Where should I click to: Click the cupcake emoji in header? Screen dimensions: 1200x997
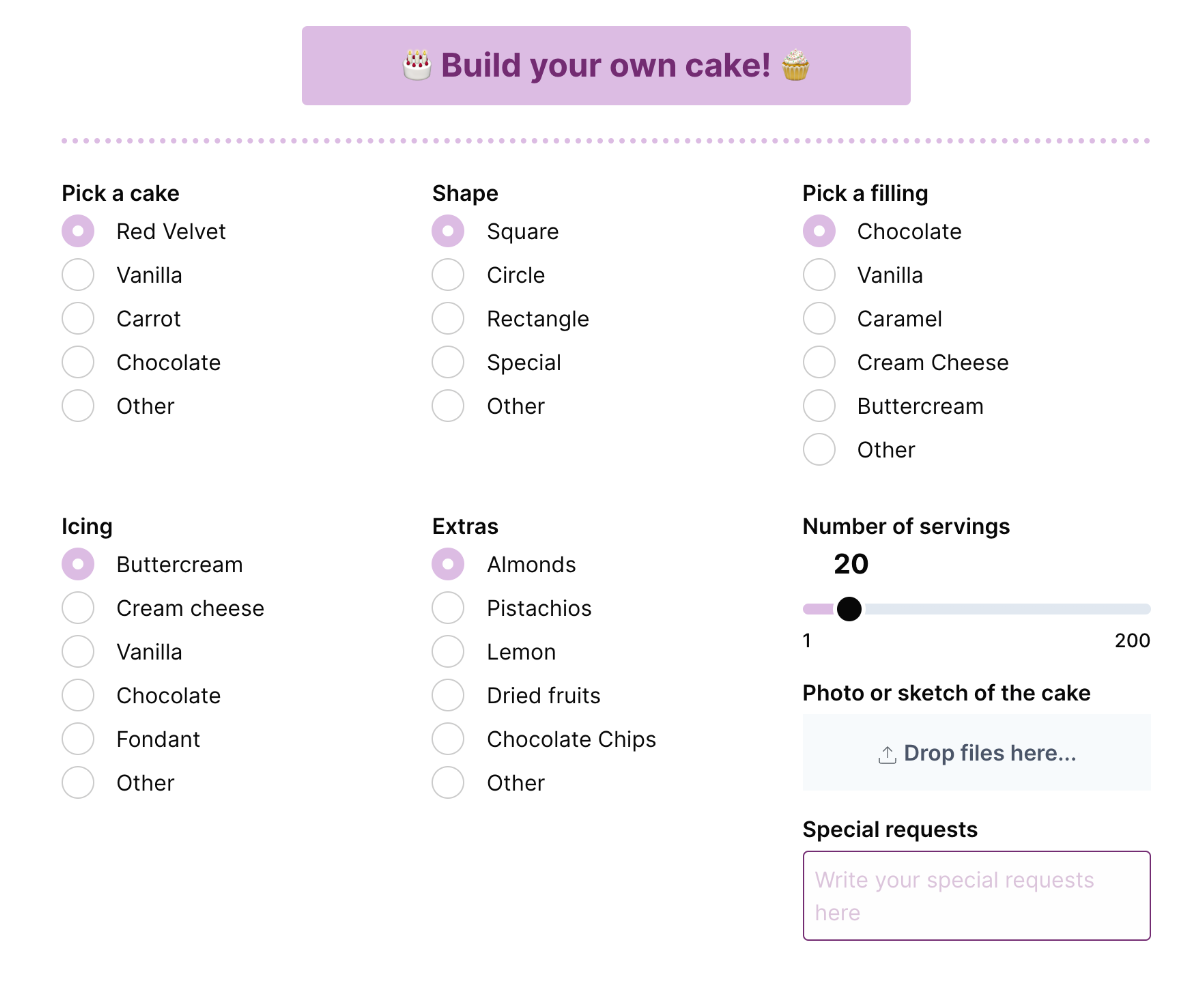click(x=796, y=65)
